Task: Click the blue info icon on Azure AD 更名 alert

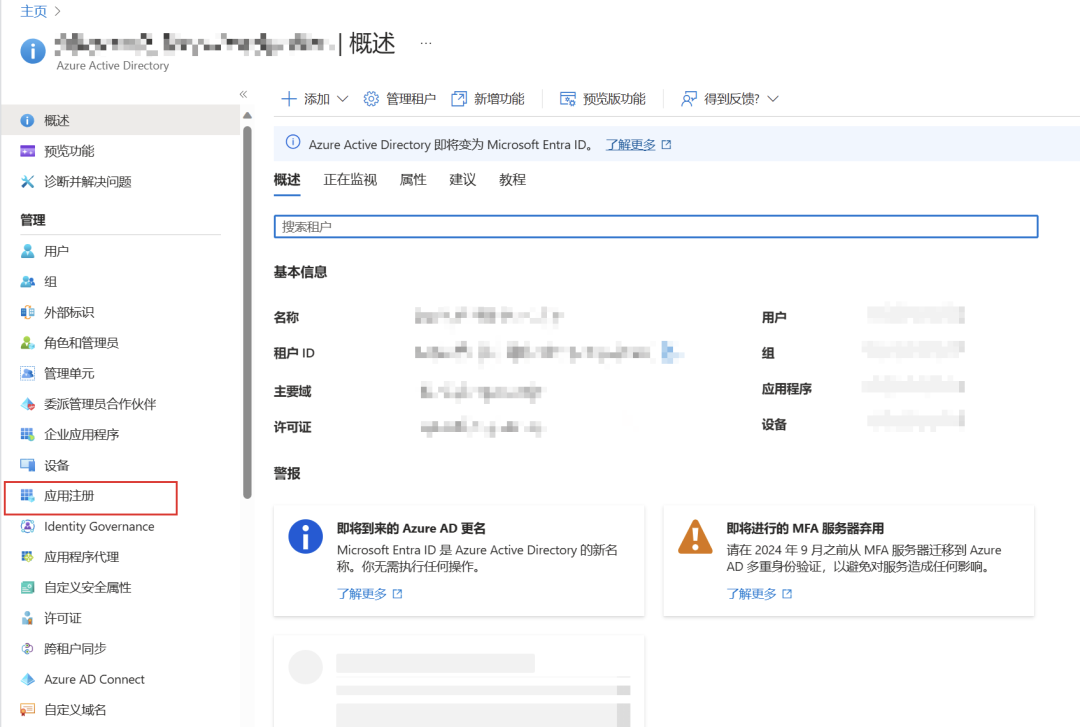Action: [305, 536]
